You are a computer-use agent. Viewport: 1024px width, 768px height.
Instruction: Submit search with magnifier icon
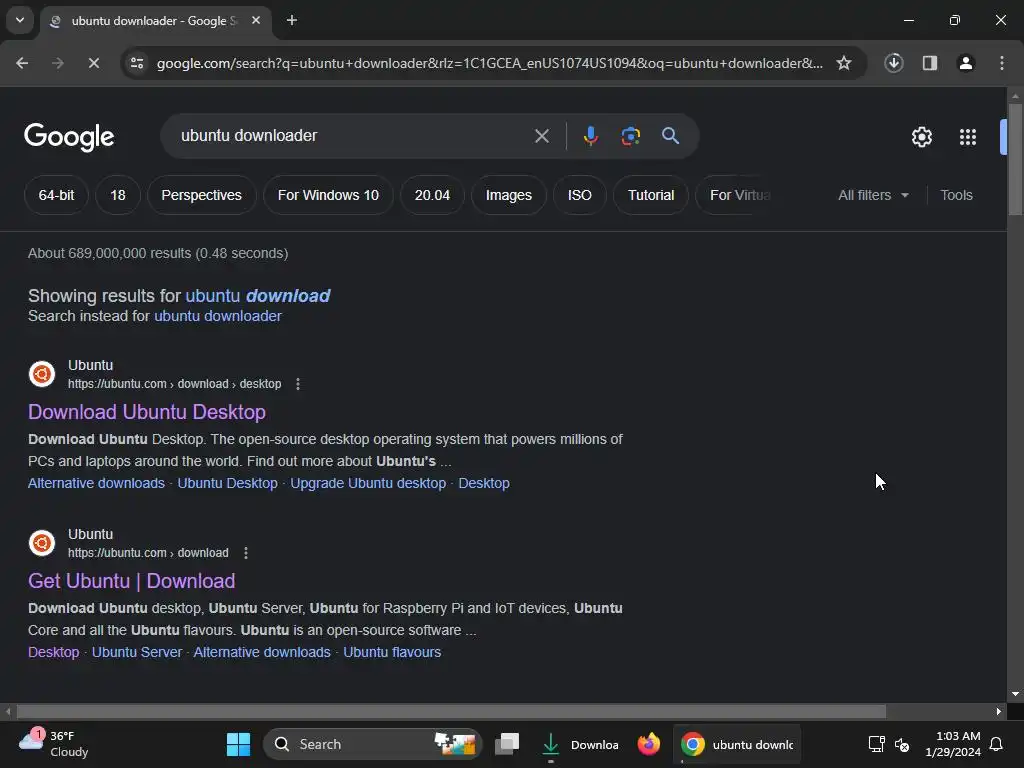point(670,136)
